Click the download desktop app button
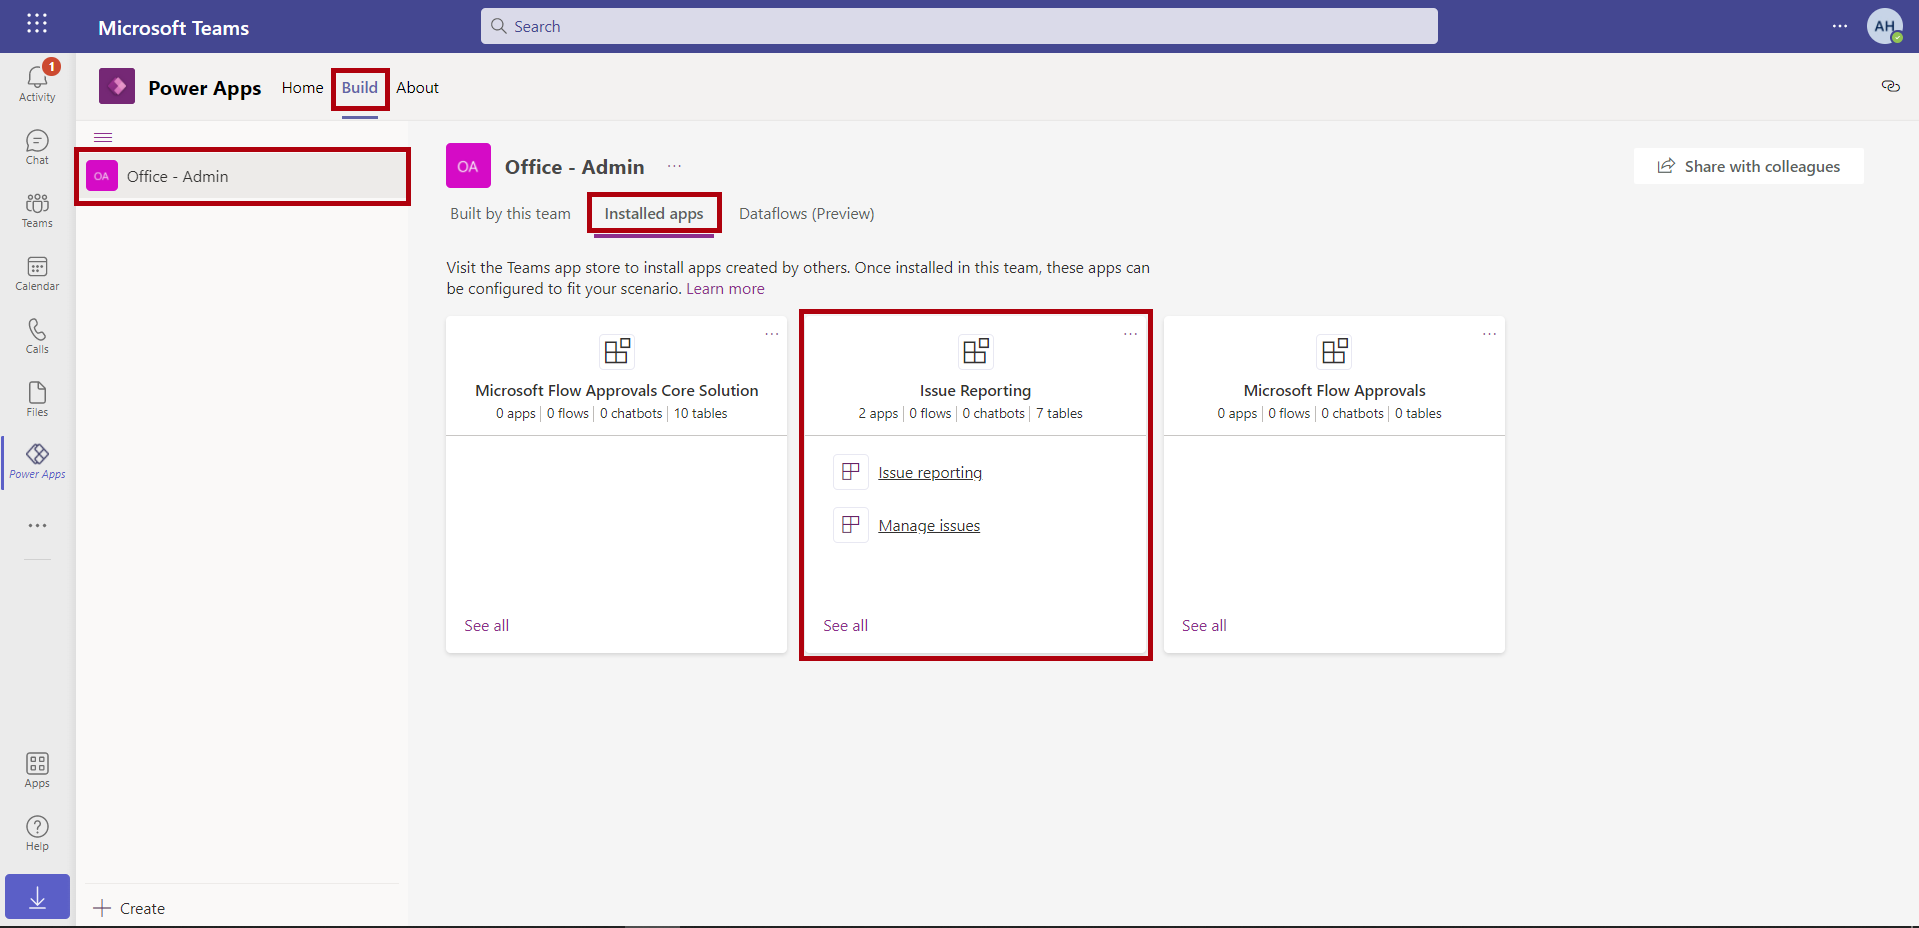 click(37, 897)
